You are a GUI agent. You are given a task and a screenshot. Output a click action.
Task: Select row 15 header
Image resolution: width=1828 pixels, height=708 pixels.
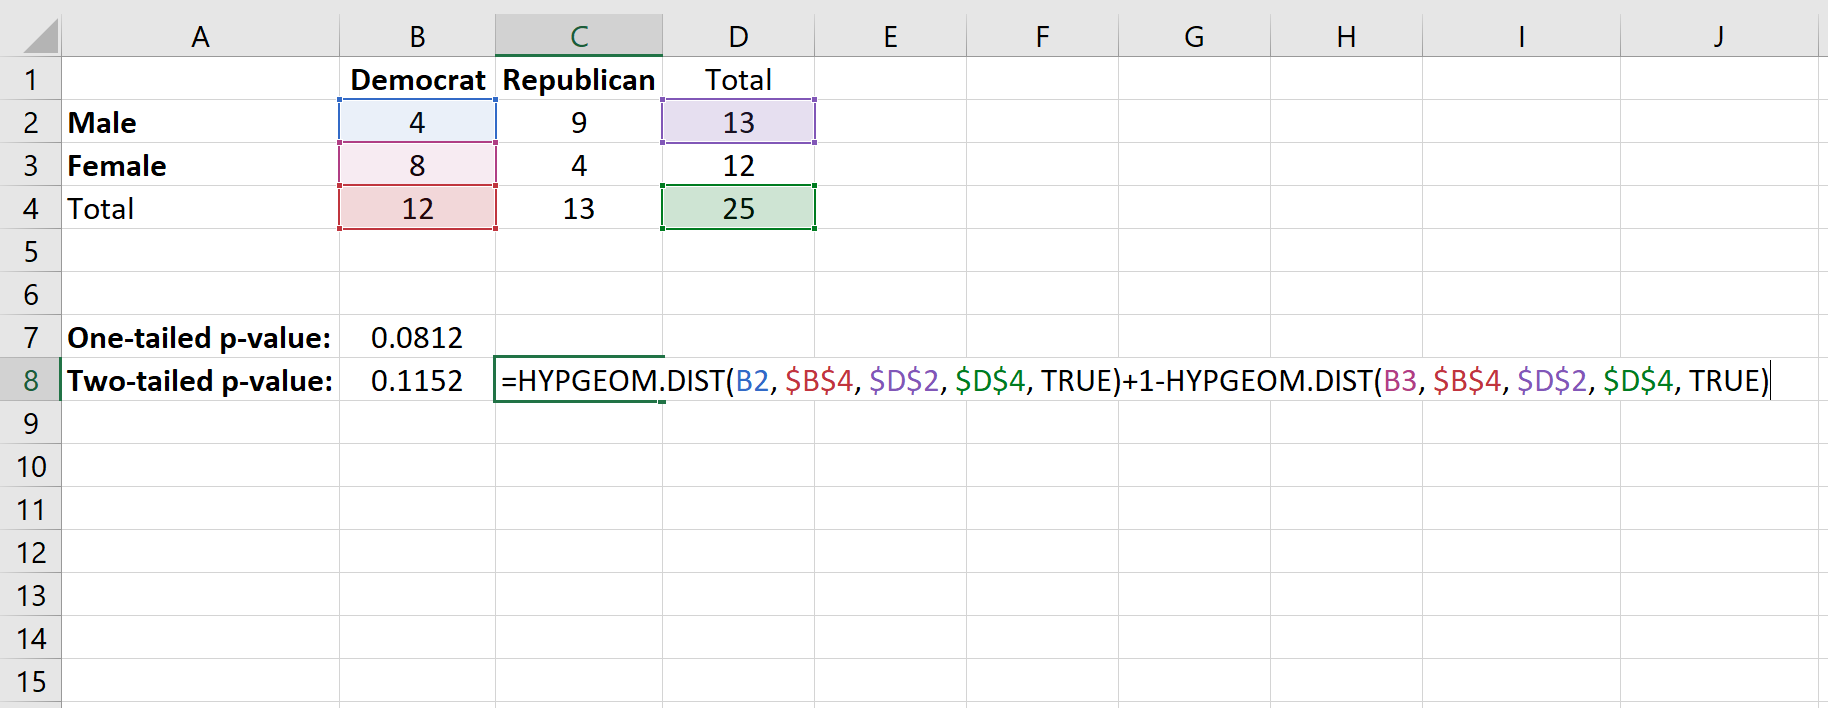(30, 682)
